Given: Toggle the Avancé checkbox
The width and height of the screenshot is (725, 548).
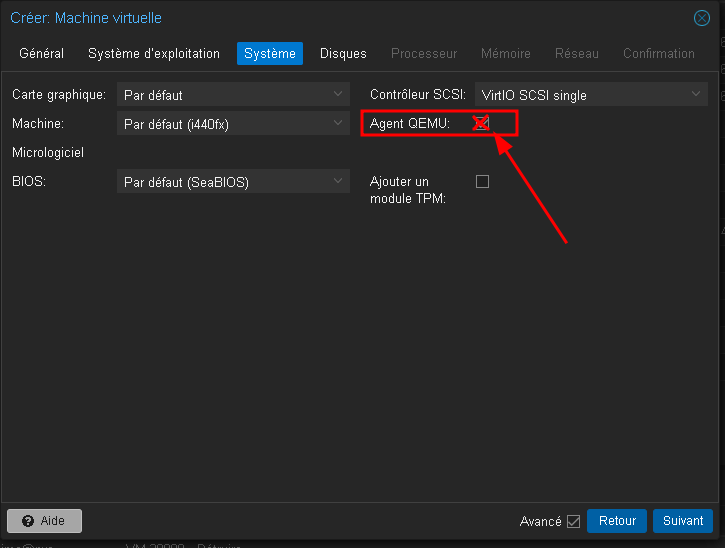Looking at the screenshot, I should pos(573,521).
